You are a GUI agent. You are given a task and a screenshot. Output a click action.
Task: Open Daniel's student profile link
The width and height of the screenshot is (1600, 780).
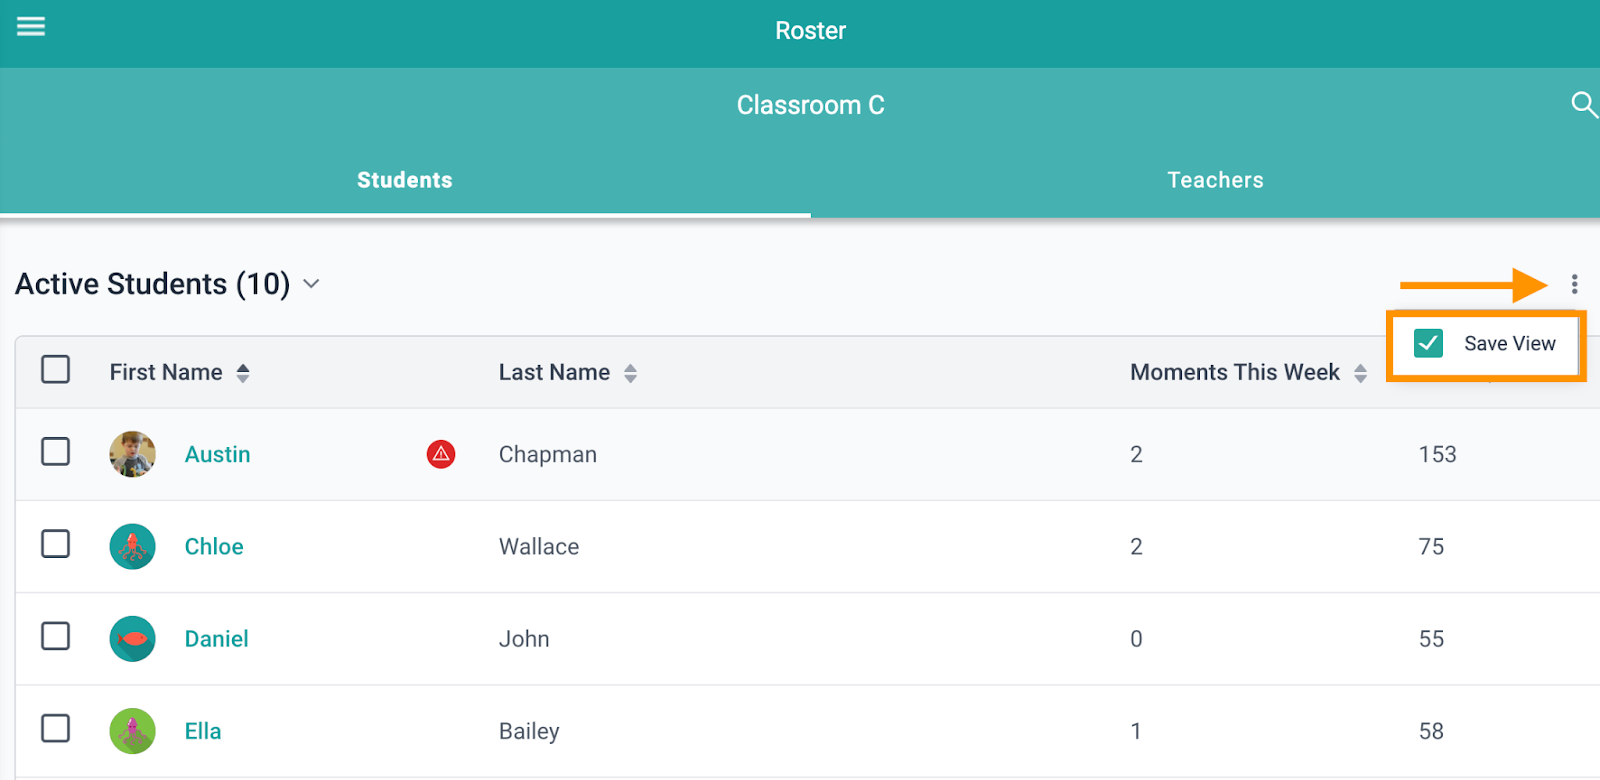pyautogui.click(x=217, y=639)
